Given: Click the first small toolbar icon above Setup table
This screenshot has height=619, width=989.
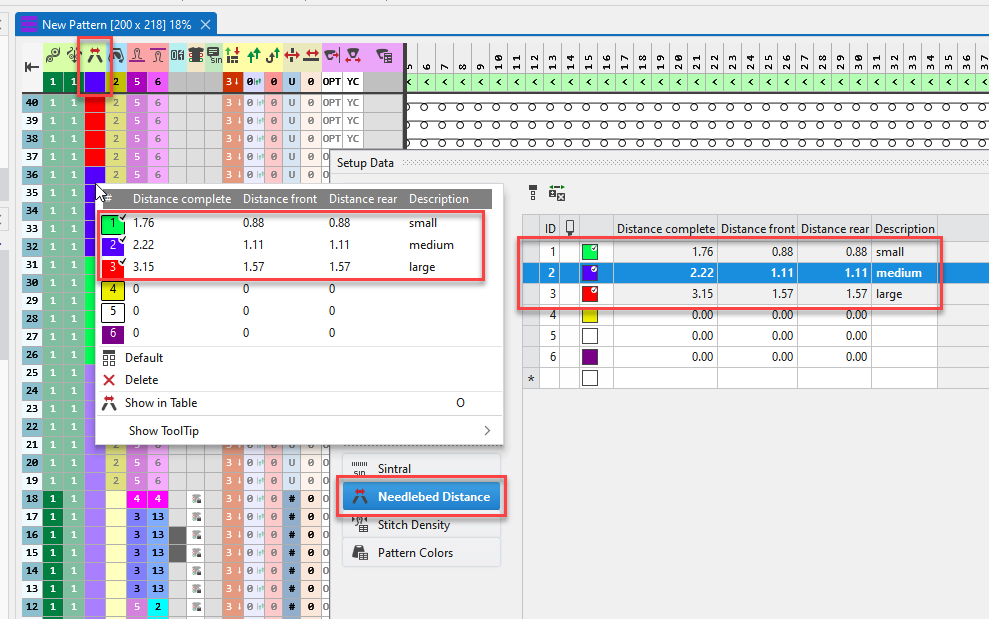Looking at the screenshot, I should click(533, 192).
